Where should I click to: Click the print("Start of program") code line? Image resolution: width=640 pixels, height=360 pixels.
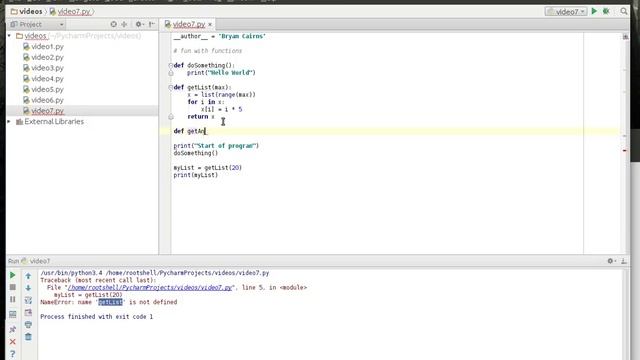[216, 146]
